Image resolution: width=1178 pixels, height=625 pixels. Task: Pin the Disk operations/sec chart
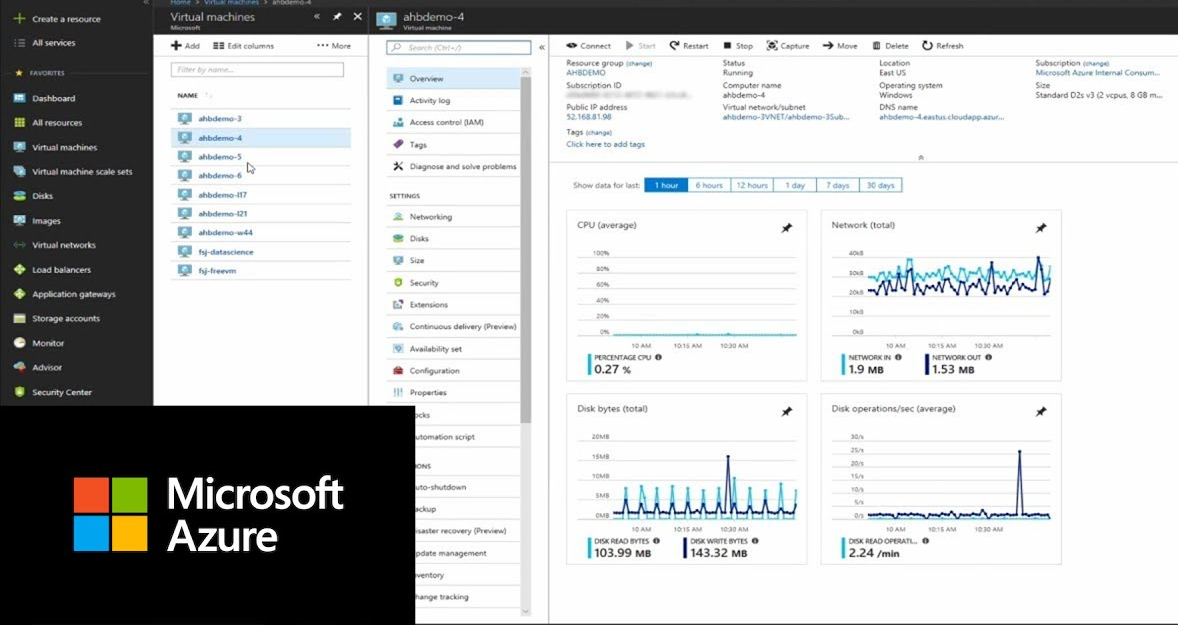(1040, 411)
